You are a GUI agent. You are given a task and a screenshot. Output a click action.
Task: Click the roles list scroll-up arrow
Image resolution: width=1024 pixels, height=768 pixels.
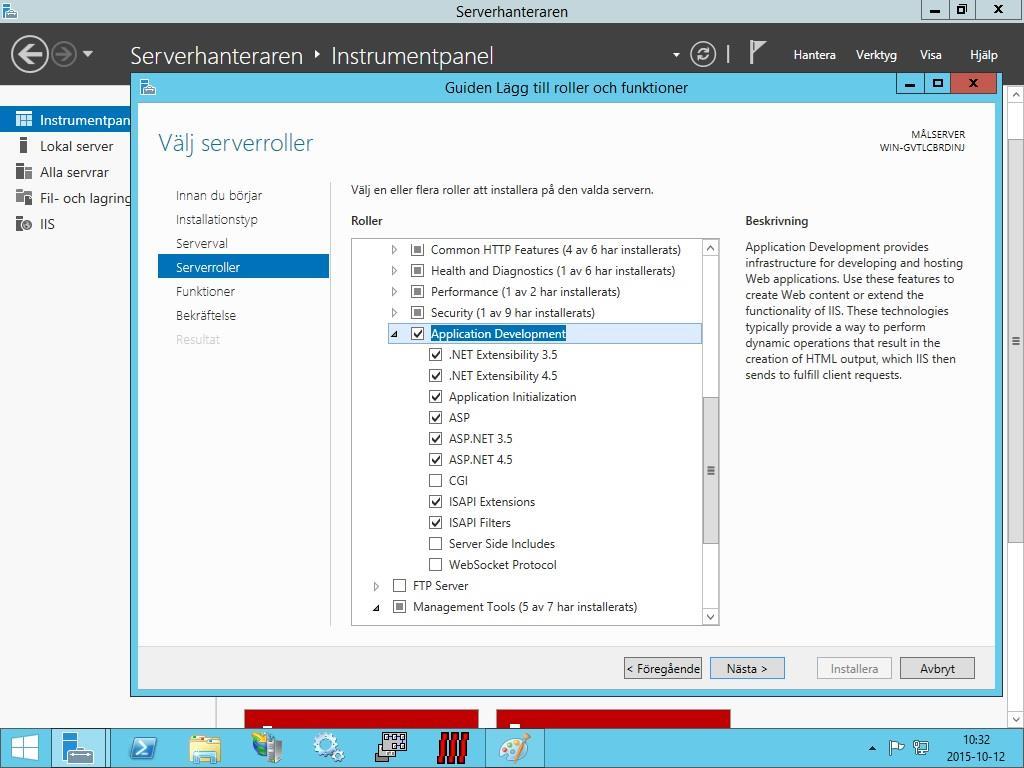pos(711,248)
